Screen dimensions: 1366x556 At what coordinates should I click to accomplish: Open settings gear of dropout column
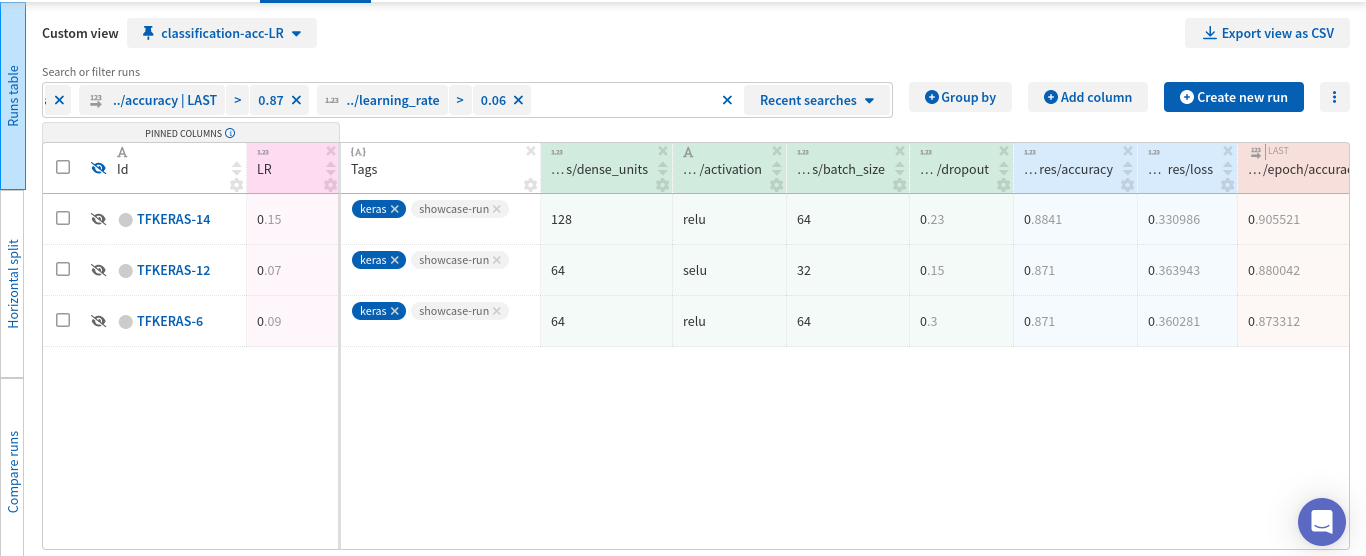pos(1004,185)
